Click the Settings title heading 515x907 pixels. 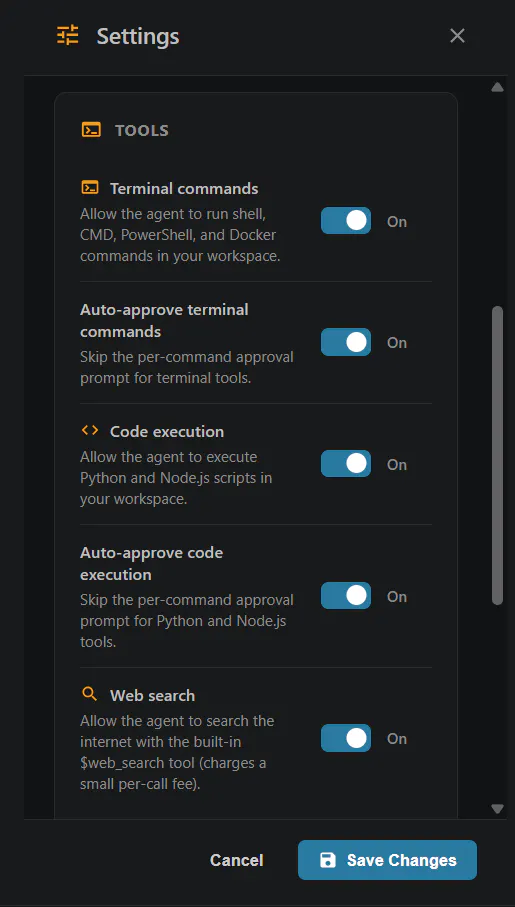click(138, 36)
